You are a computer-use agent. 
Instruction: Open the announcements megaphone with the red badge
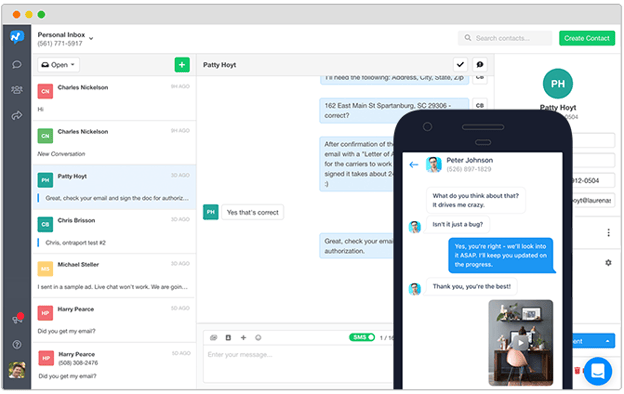click(x=17, y=319)
